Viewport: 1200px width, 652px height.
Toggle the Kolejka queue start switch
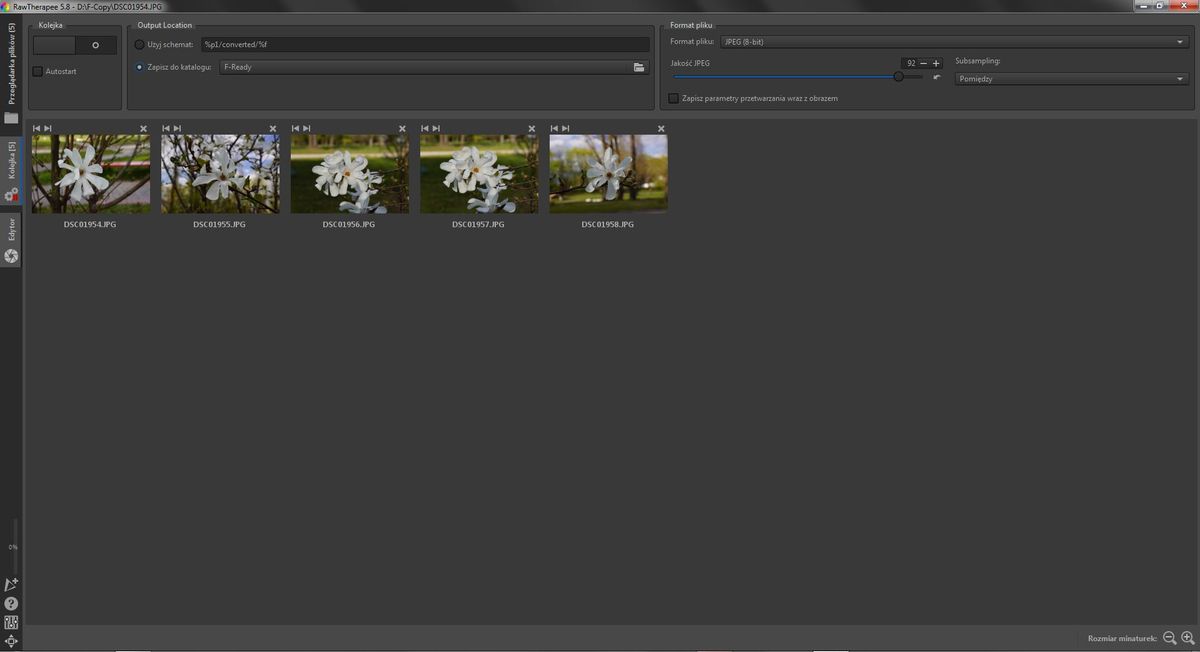(x=75, y=45)
